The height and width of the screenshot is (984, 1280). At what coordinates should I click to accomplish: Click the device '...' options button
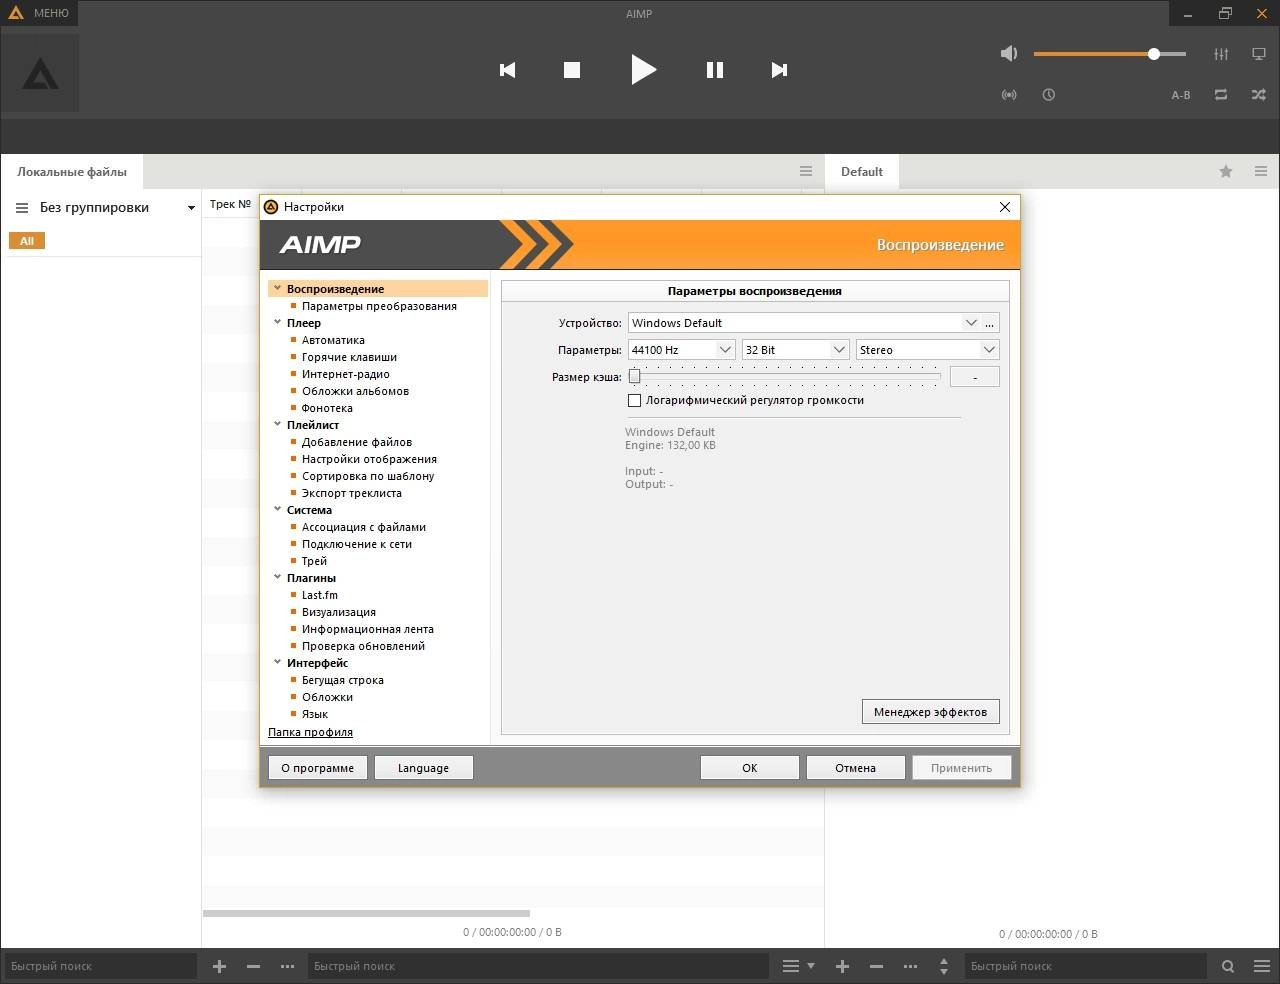click(x=989, y=323)
